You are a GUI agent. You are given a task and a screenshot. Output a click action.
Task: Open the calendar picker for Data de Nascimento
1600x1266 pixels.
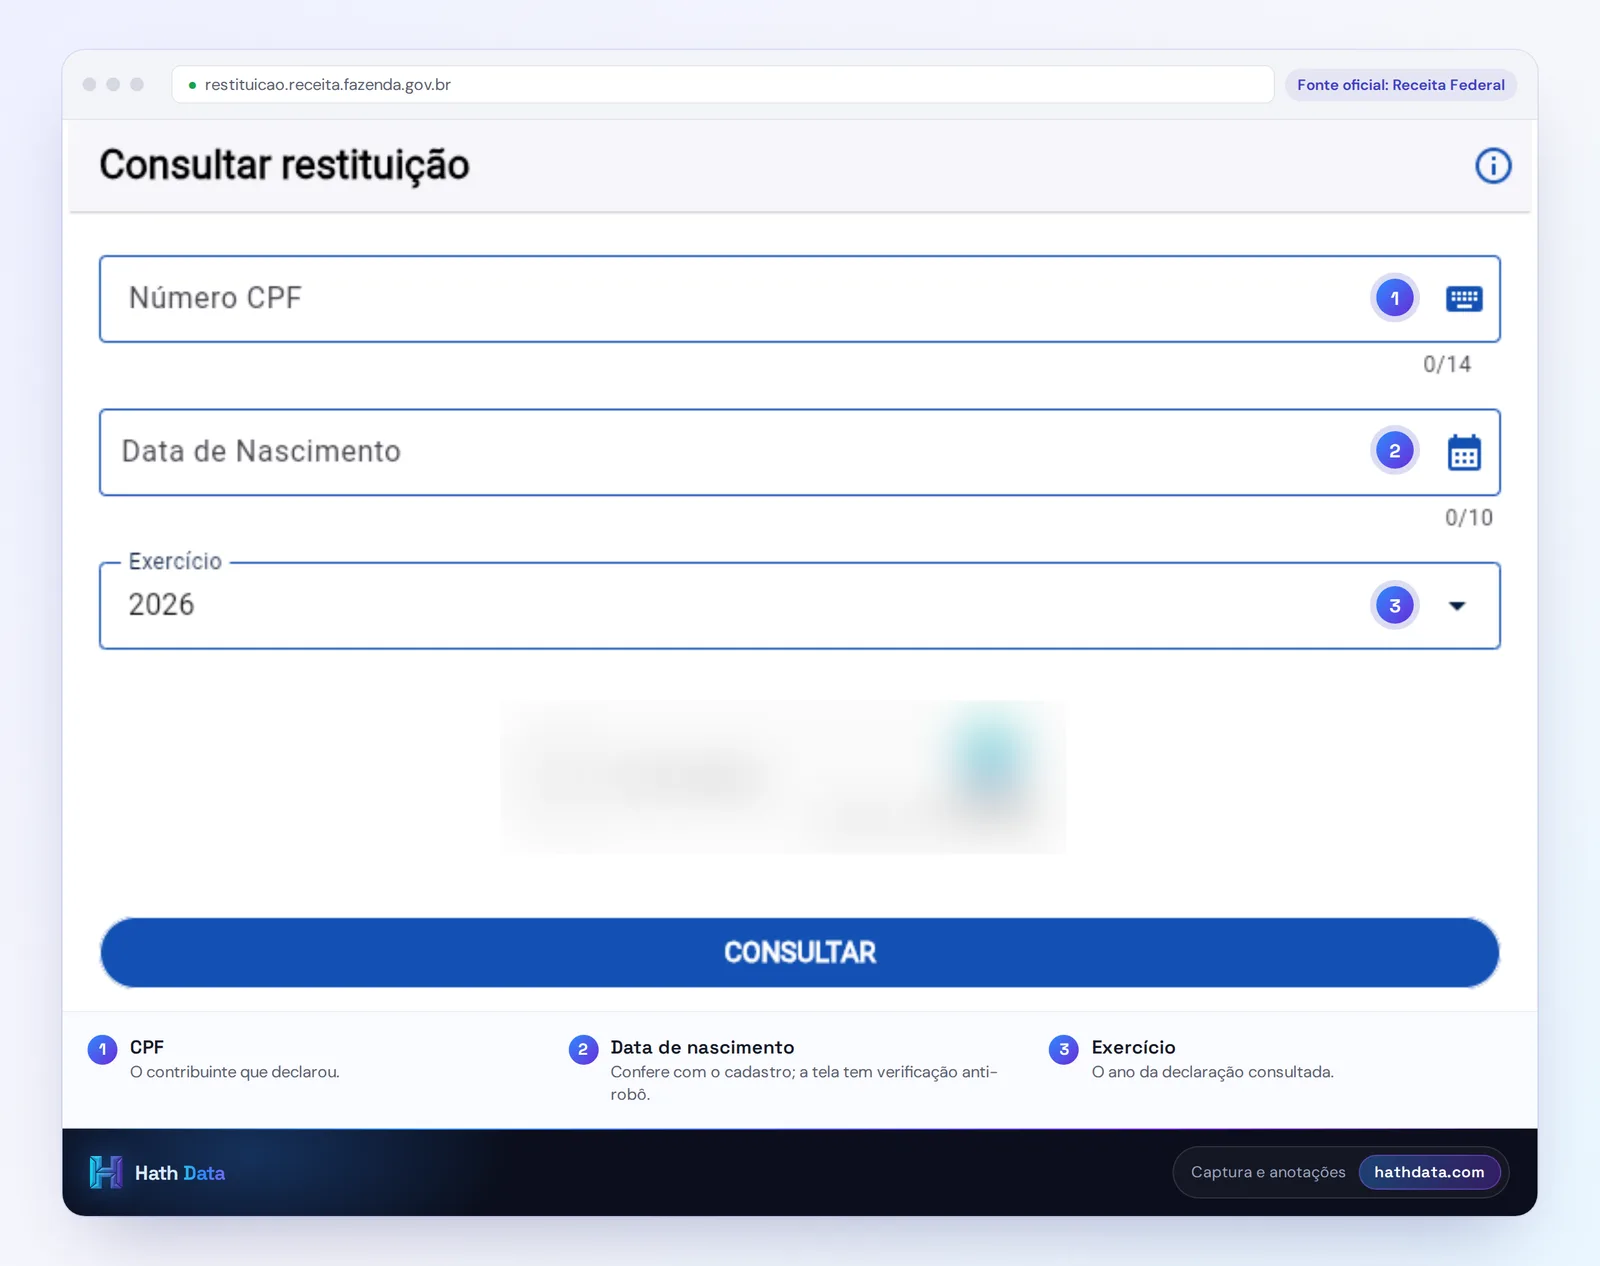pyautogui.click(x=1464, y=452)
